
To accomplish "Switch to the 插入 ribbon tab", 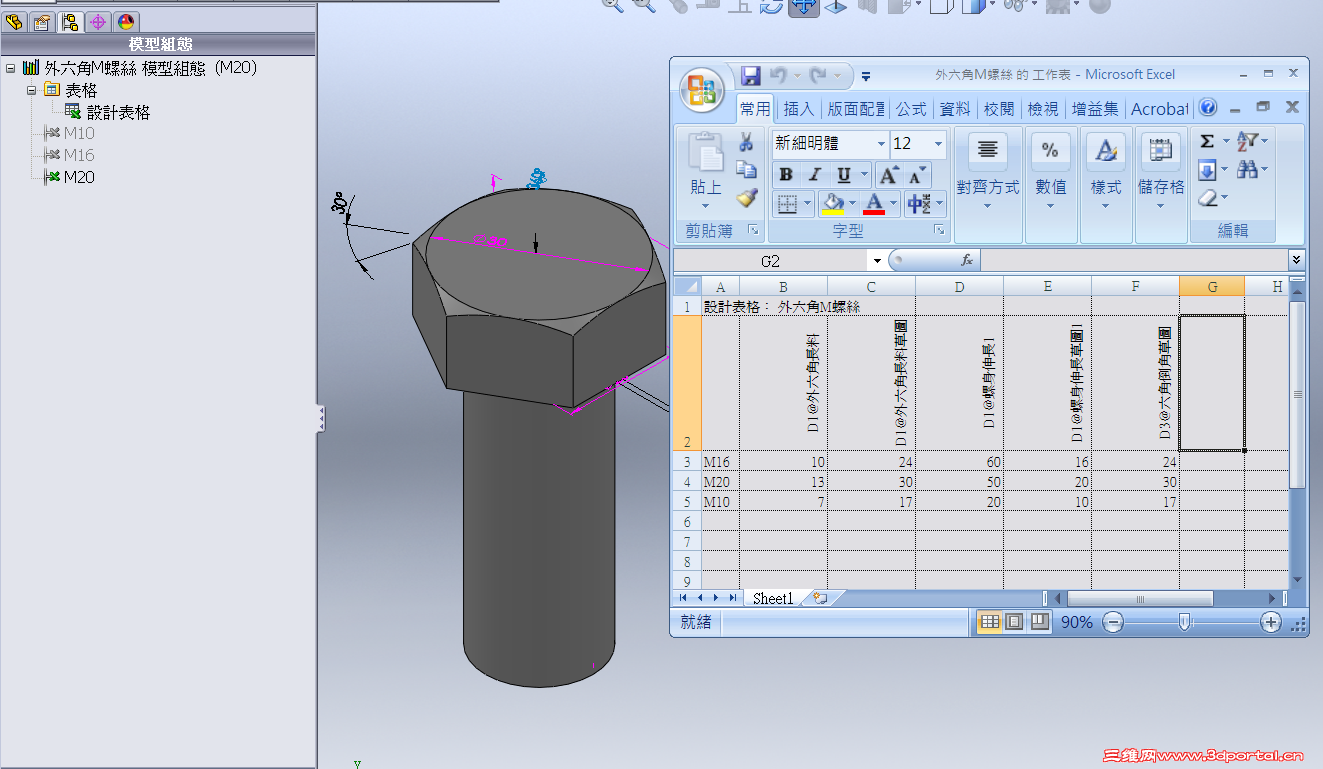I will [x=798, y=109].
